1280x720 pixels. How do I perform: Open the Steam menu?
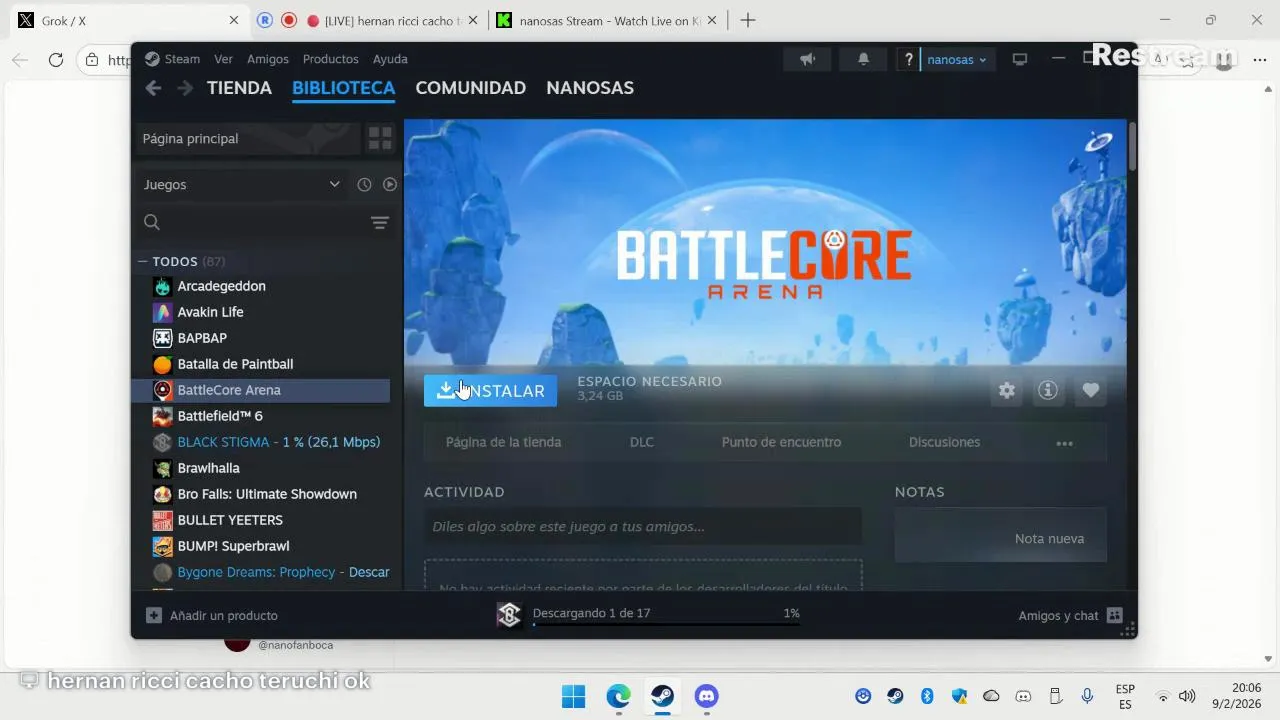pyautogui.click(x=172, y=59)
